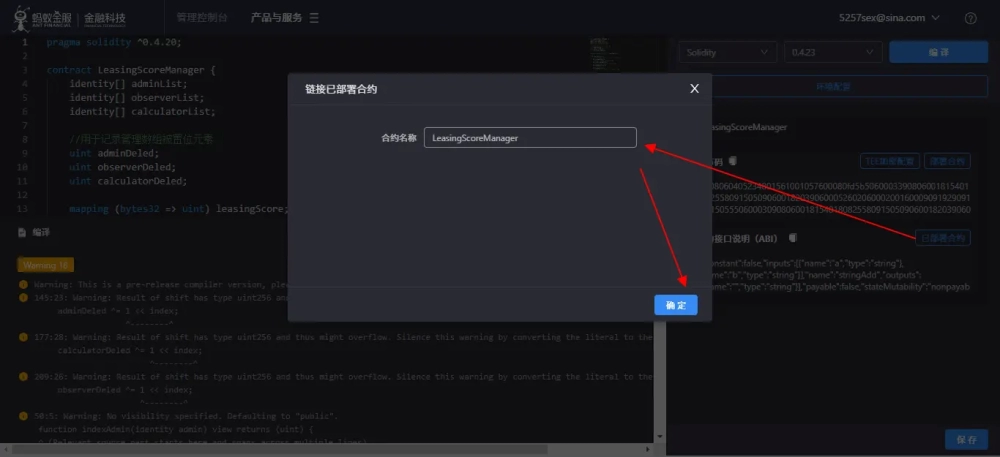The image size is (1000, 457).
Task: Click the warning icon beside '145:23: Warning'
Action: coord(24,298)
